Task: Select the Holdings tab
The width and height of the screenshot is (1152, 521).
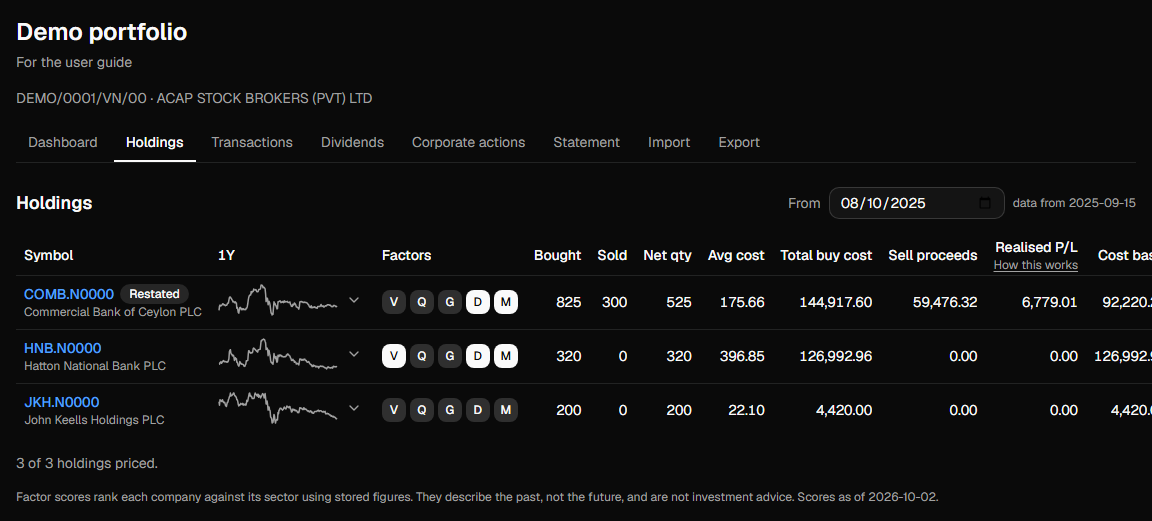Action: pyautogui.click(x=154, y=143)
